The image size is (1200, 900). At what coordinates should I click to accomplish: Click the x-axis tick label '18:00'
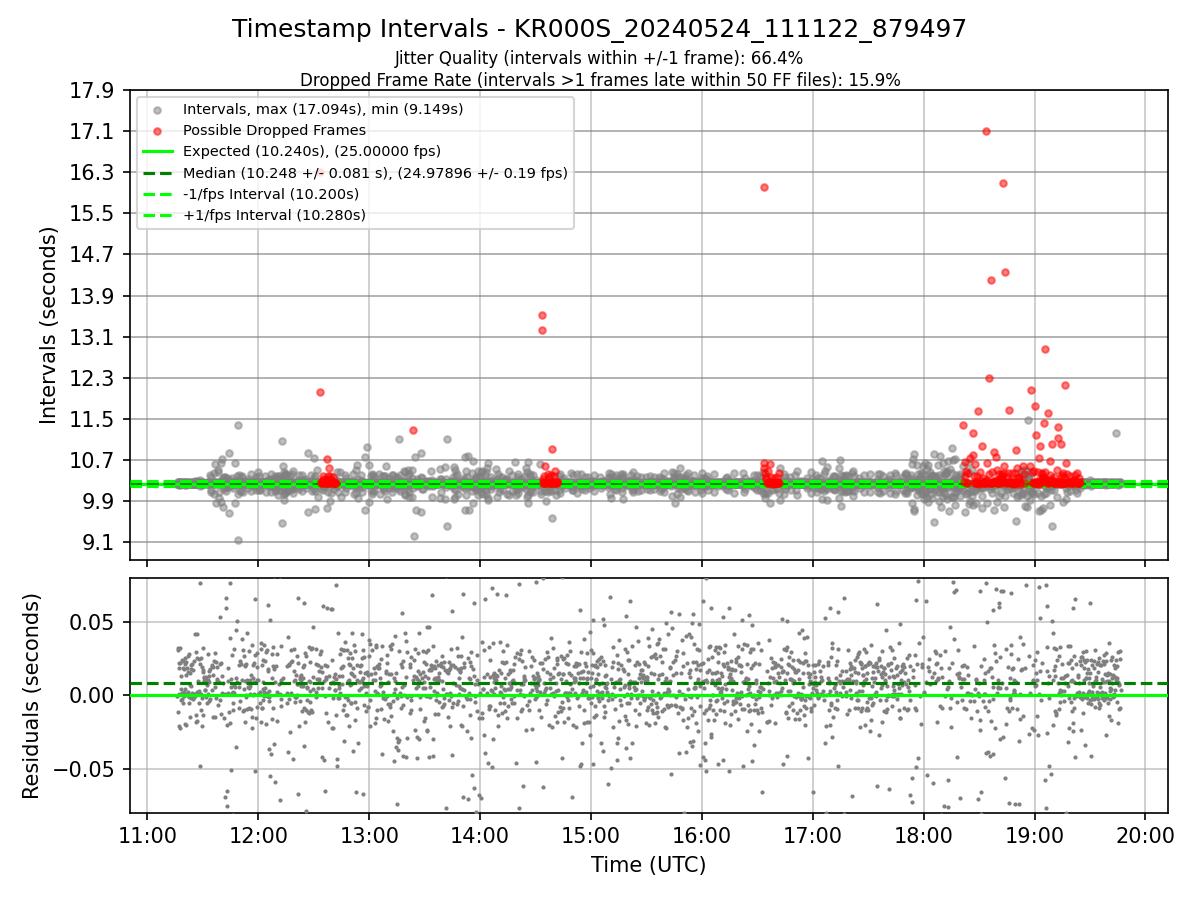pos(923,834)
